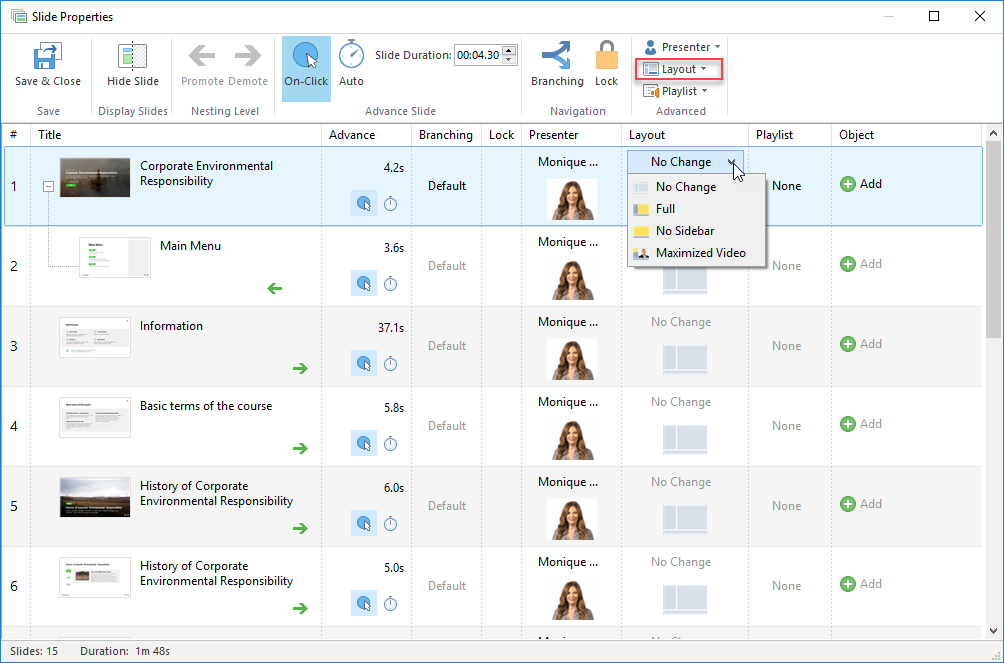Increase slide duration with up spinner
This screenshot has height=663, width=1004.
click(510, 51)
